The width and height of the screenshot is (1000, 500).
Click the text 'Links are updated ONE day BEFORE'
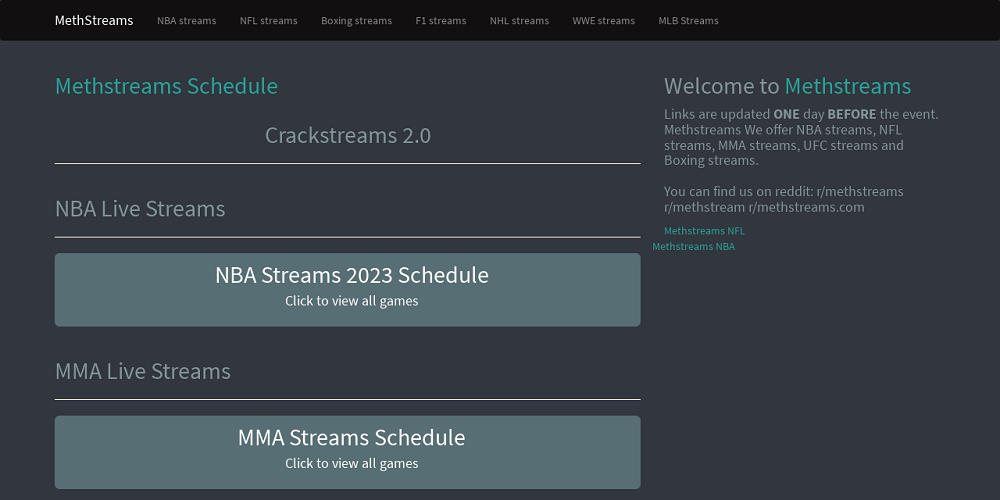[x=770, y=115]
